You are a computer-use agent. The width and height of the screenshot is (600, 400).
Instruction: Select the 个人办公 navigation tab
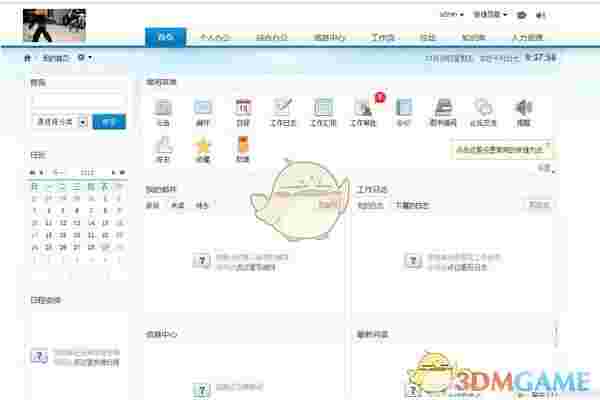click(214, 37)
